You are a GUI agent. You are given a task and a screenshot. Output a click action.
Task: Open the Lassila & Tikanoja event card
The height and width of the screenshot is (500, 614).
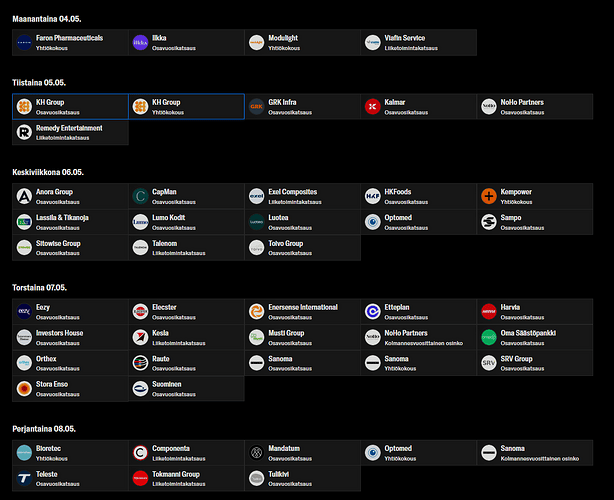click(x=70, y=222)
